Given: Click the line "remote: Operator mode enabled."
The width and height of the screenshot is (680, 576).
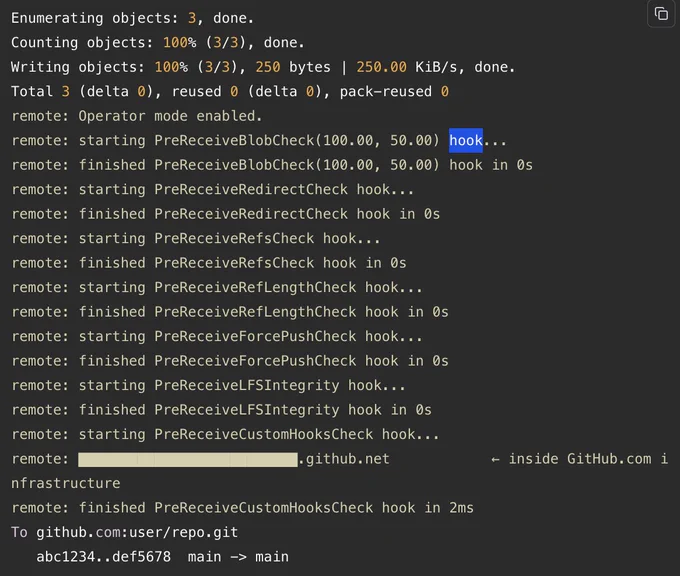Looking at the screenshot, I should 137,116.
